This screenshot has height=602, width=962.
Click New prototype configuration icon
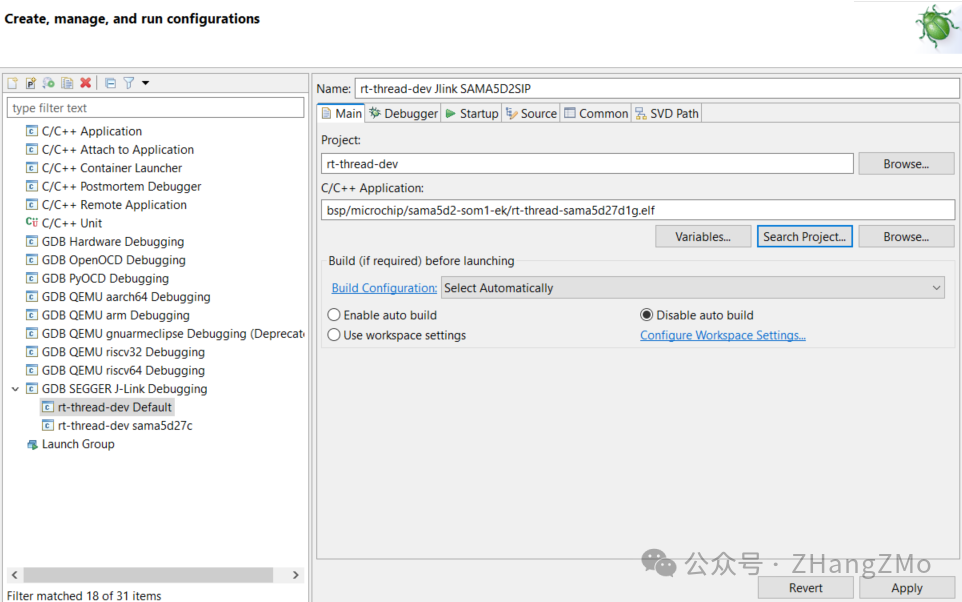tap(31, 83)
